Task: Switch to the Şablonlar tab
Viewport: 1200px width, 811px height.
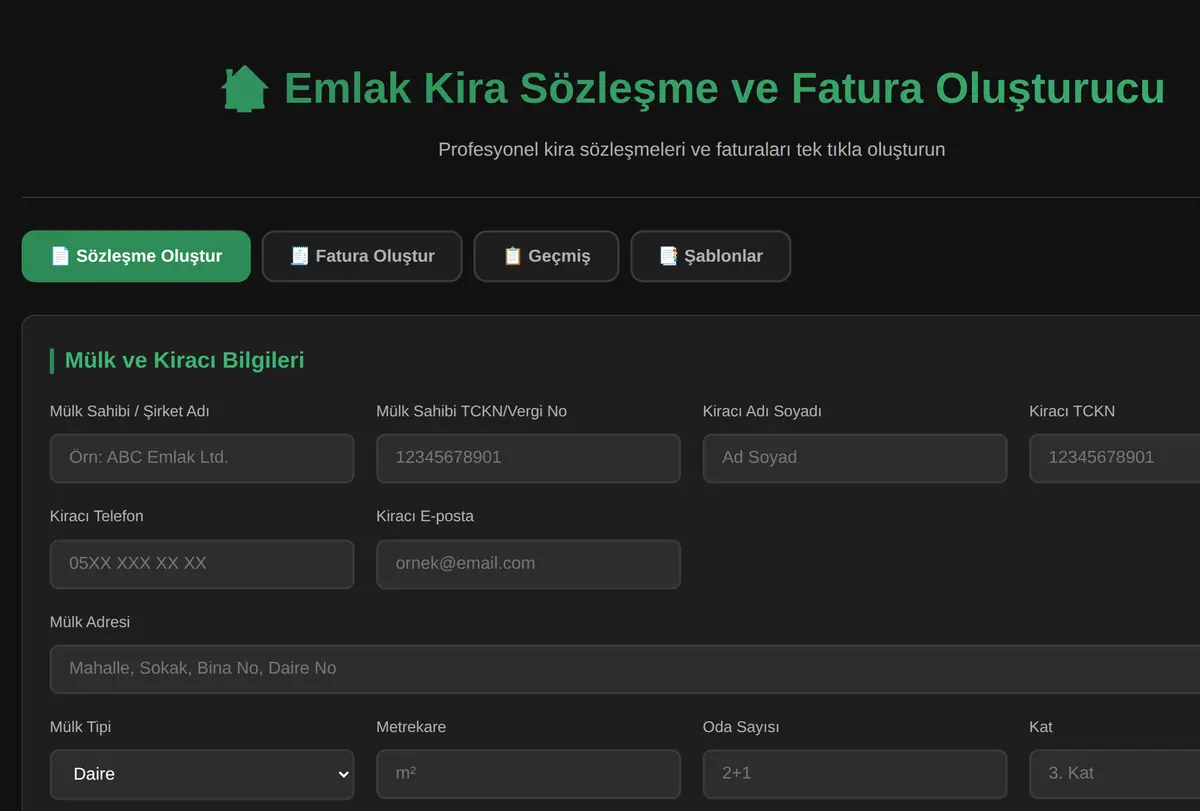Action: (711, 256)
